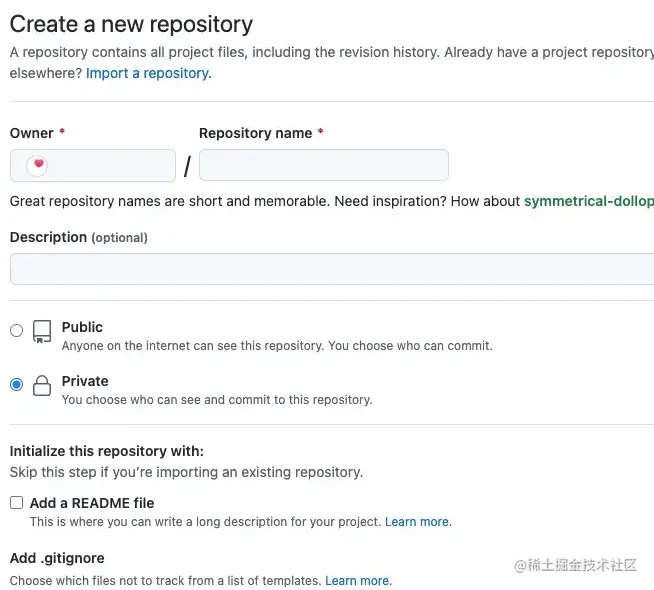Click the Private option label

point(85,381)
